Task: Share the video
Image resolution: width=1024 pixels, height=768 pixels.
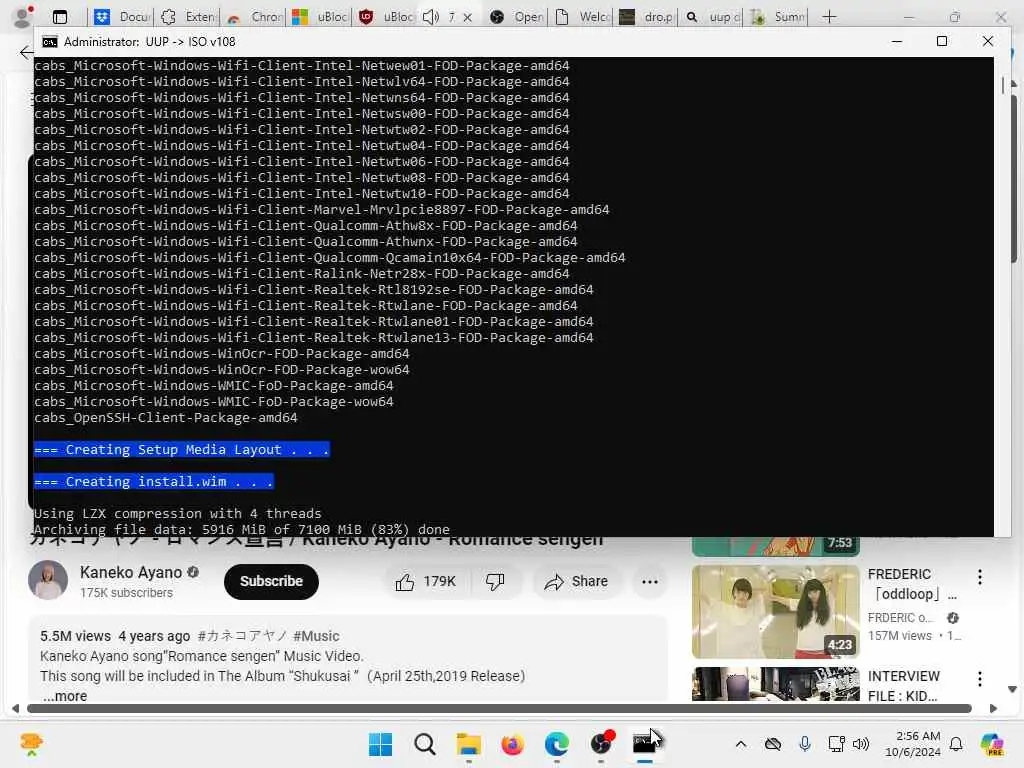Action: [577, 581]
